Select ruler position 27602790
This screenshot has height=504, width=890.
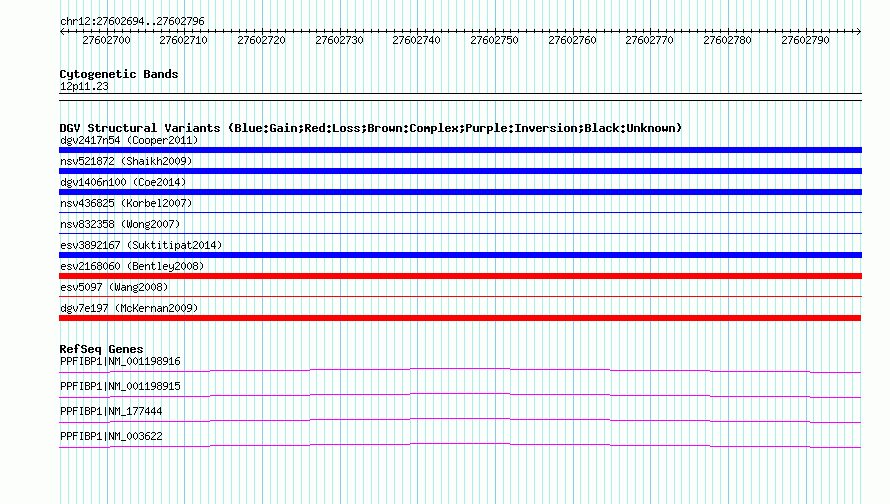click(805, 40)
